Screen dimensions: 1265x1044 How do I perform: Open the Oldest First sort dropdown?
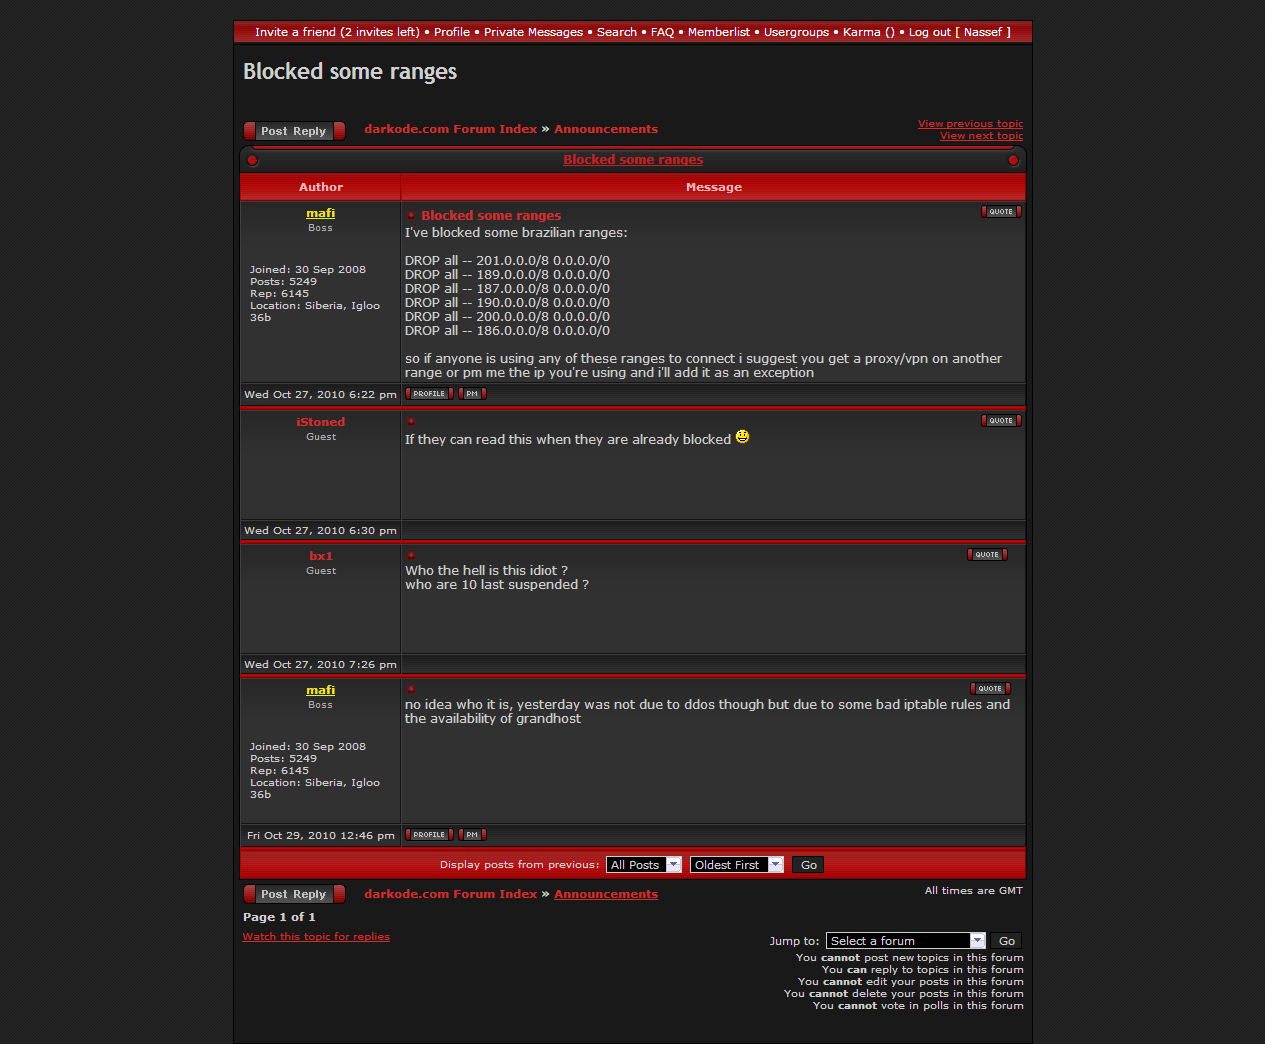[x=736, y=865]
